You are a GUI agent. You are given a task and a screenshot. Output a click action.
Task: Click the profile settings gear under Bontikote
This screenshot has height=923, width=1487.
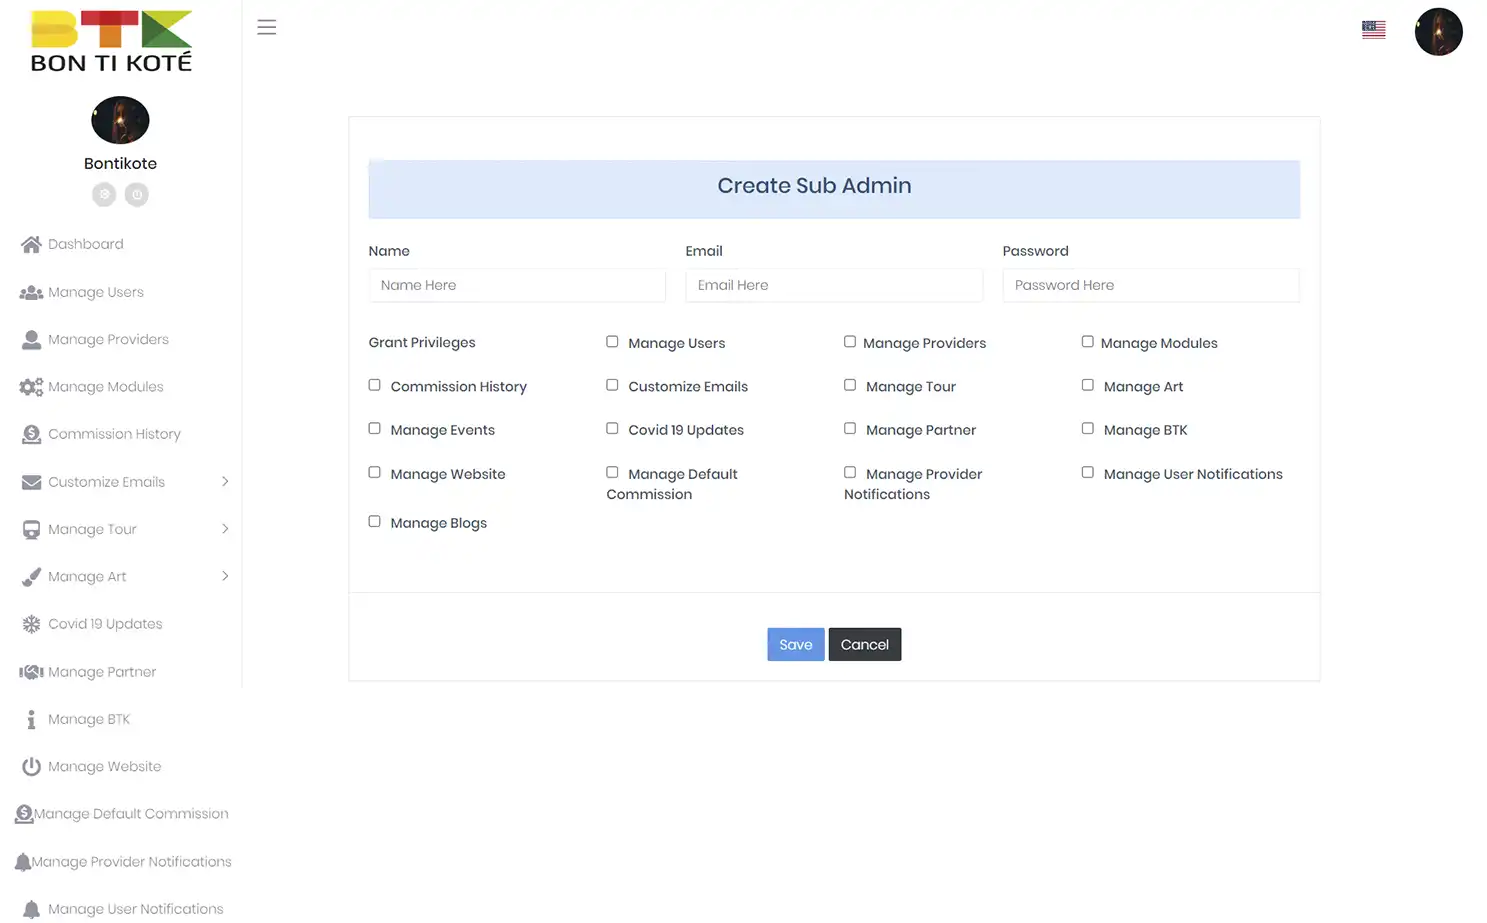tap(104, 194)
